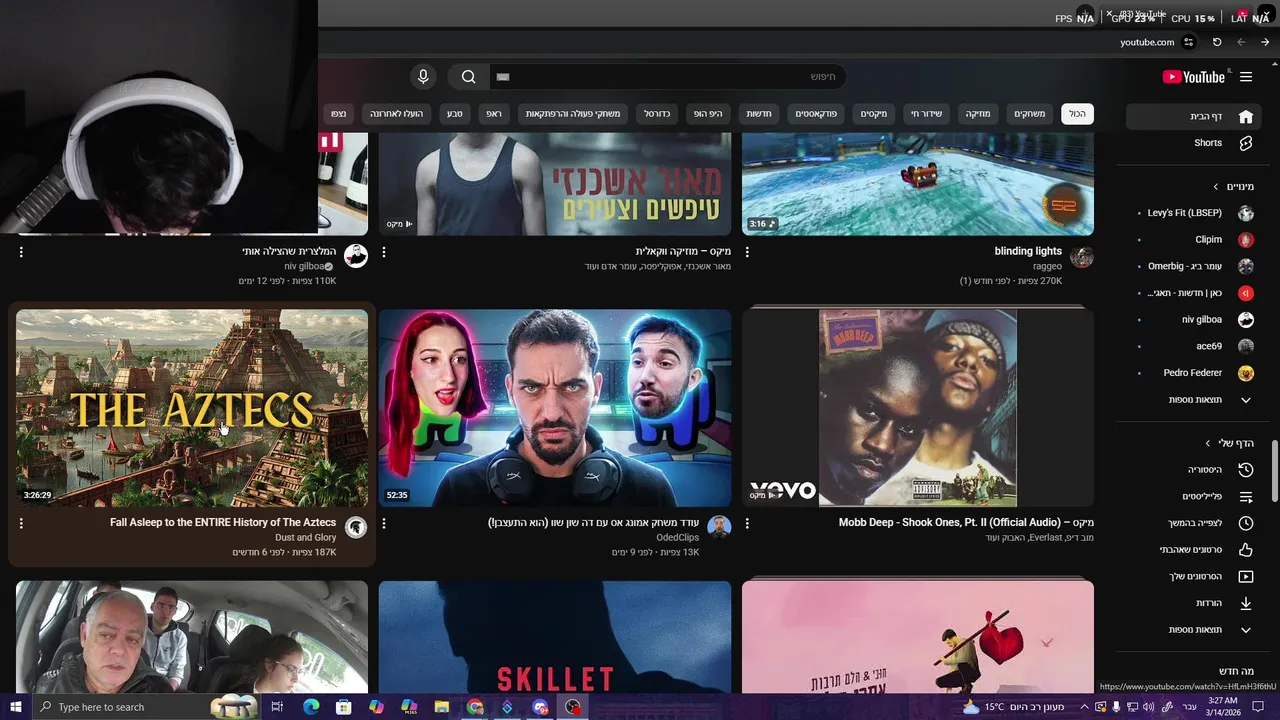Click the magnifier search button
1280x720 pixels.
469,77
